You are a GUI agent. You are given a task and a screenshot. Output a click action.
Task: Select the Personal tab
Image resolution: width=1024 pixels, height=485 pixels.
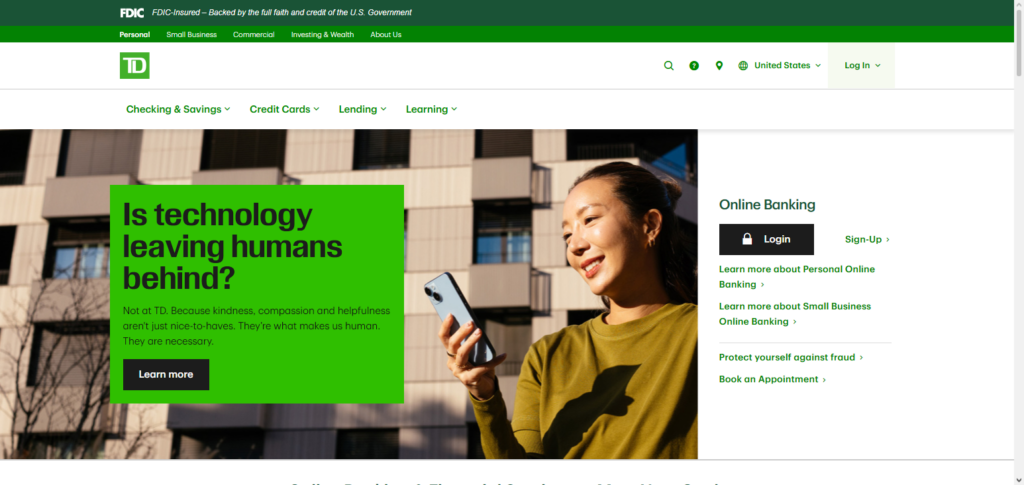coord(135,35)
